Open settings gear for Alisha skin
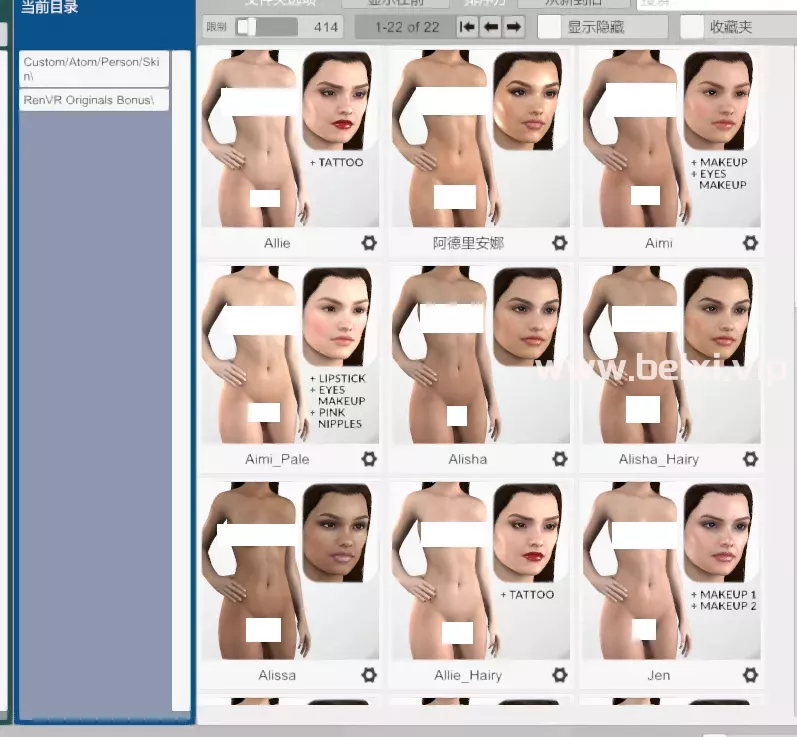Viewport: 797px width, 737px height. 560,459
